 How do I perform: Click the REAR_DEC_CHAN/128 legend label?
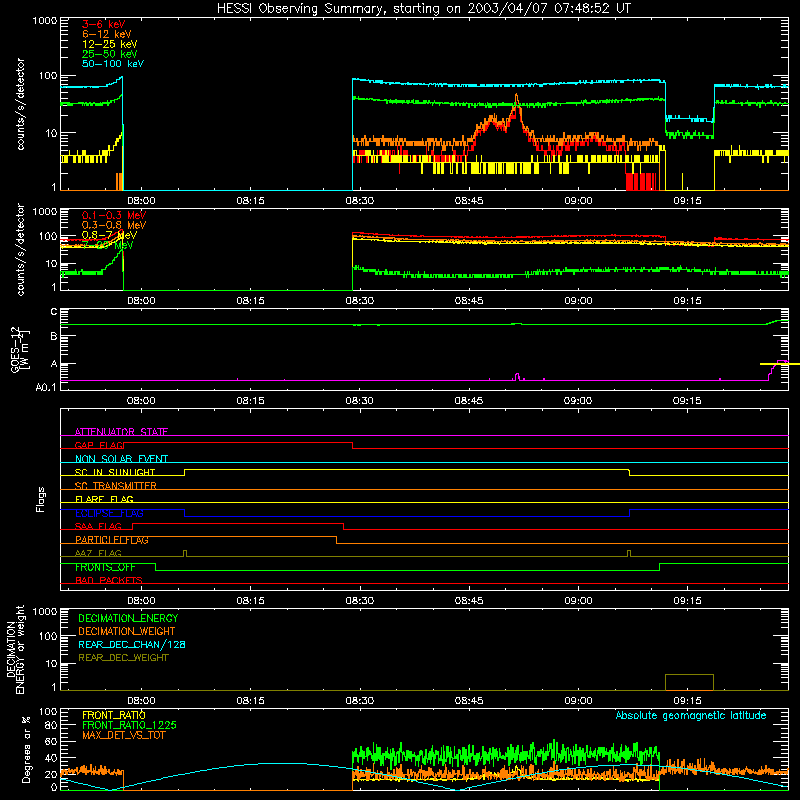[132, 644]
